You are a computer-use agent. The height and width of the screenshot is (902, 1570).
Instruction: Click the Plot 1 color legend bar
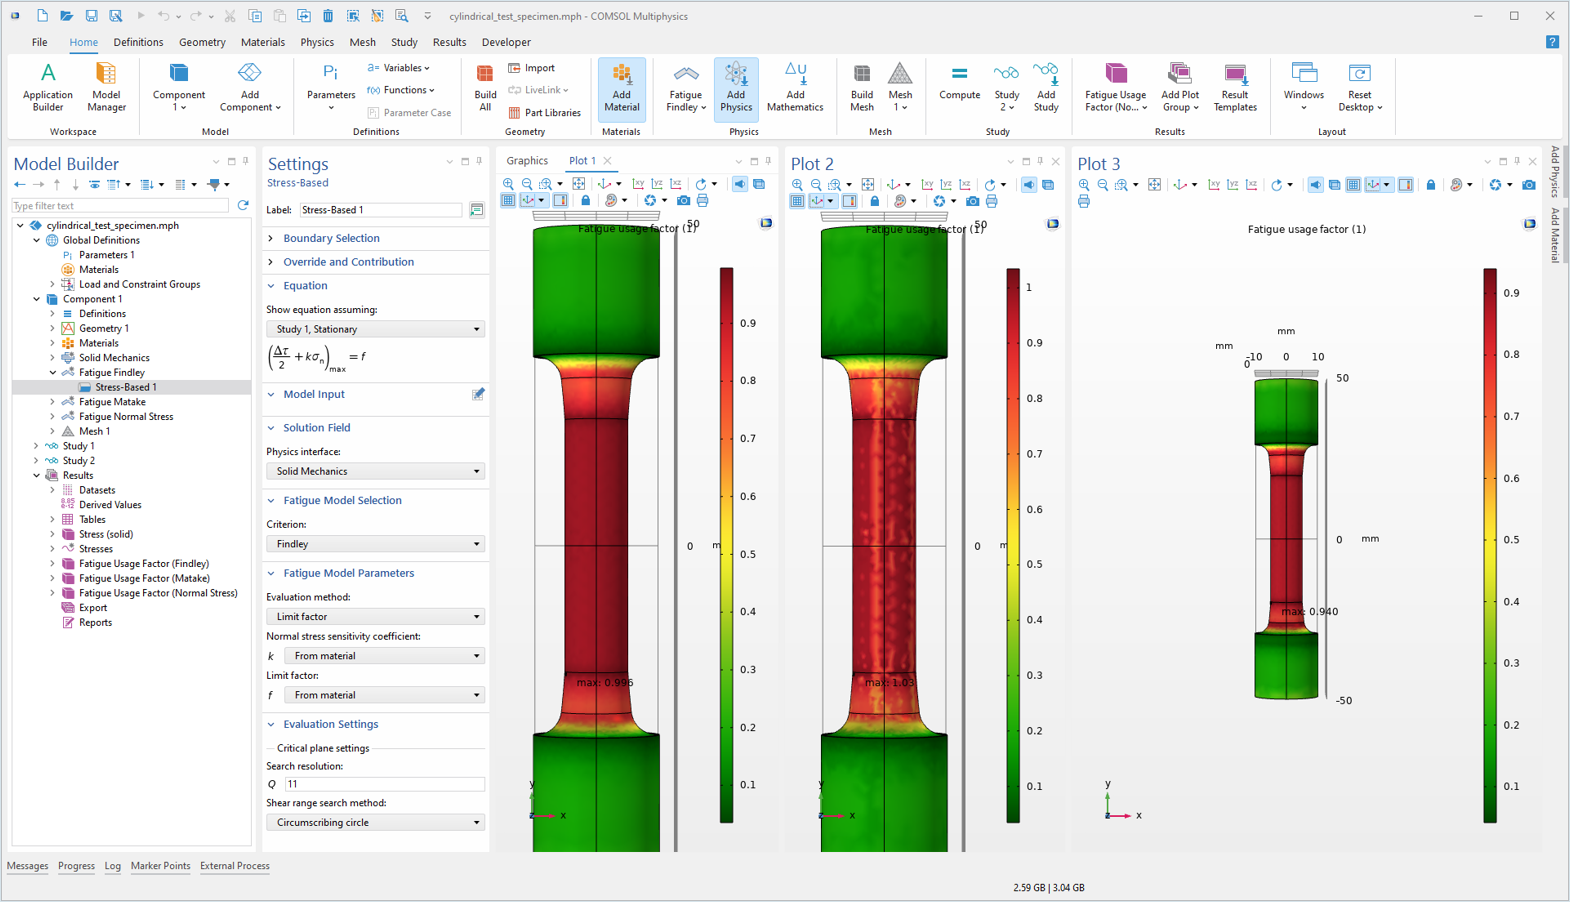pyautogui.click(x=727, y=545)
